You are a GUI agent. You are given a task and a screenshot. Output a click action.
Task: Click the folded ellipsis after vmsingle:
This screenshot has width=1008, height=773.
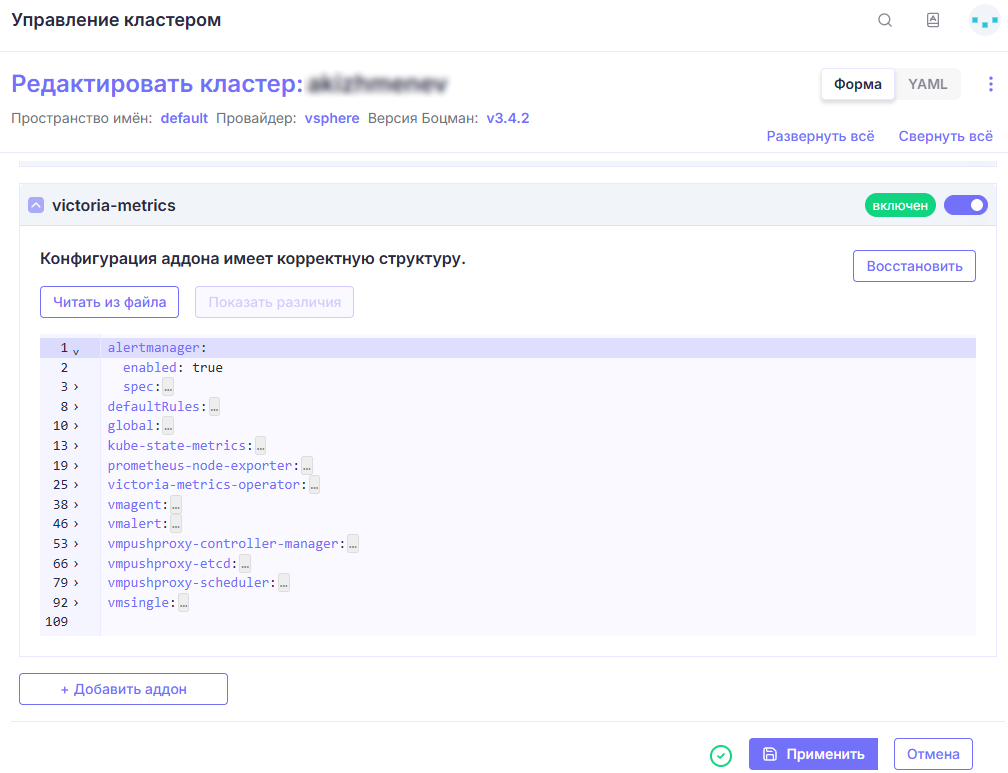183,603
